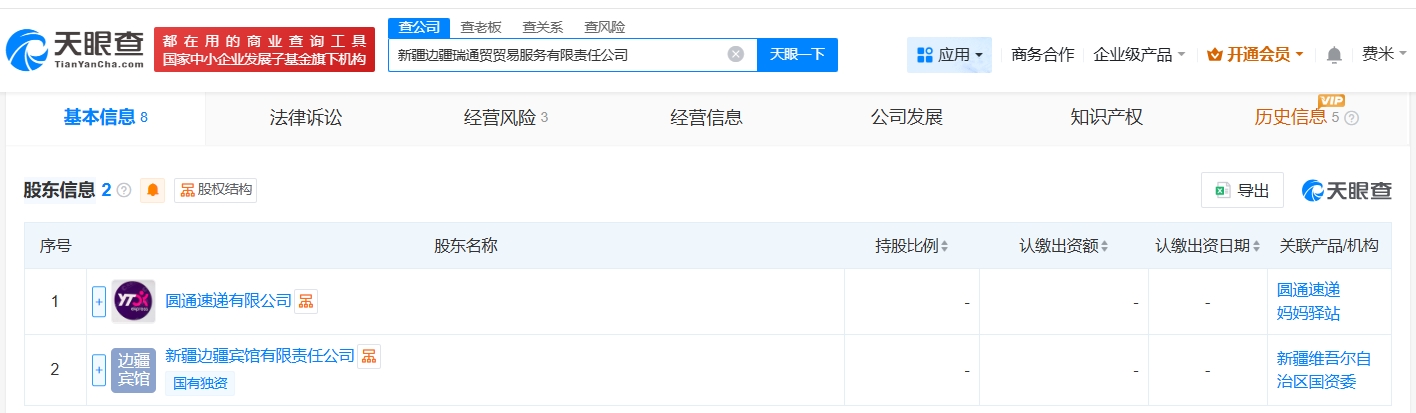The width and height of the screenshot is (1416, 413).
Task: Open equity structure icon beside 新疆边疆宾馆有限责任公司
Action: [369, 356]
